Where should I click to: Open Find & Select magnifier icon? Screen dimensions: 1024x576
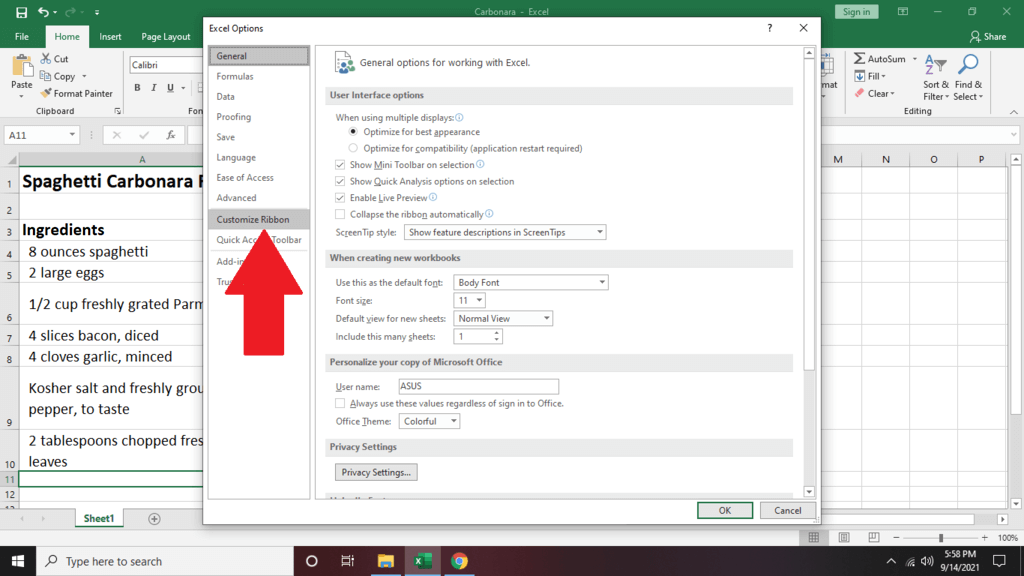coord(968,65)
